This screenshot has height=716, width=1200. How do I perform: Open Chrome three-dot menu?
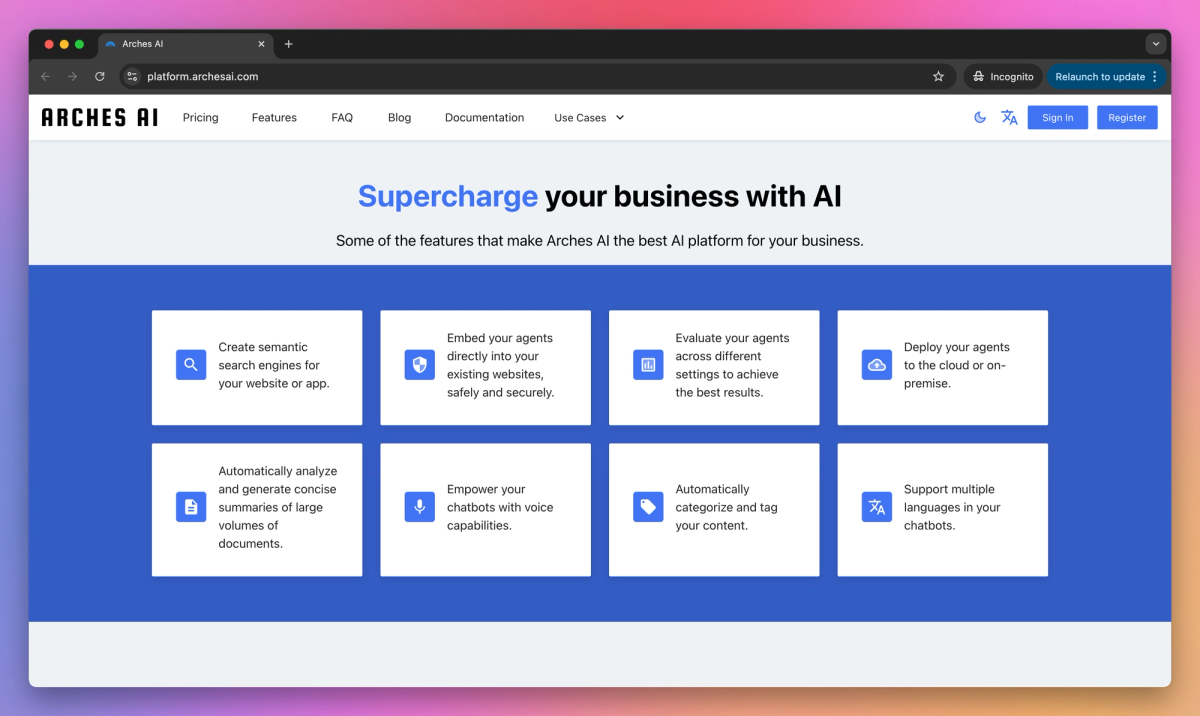1155,76
